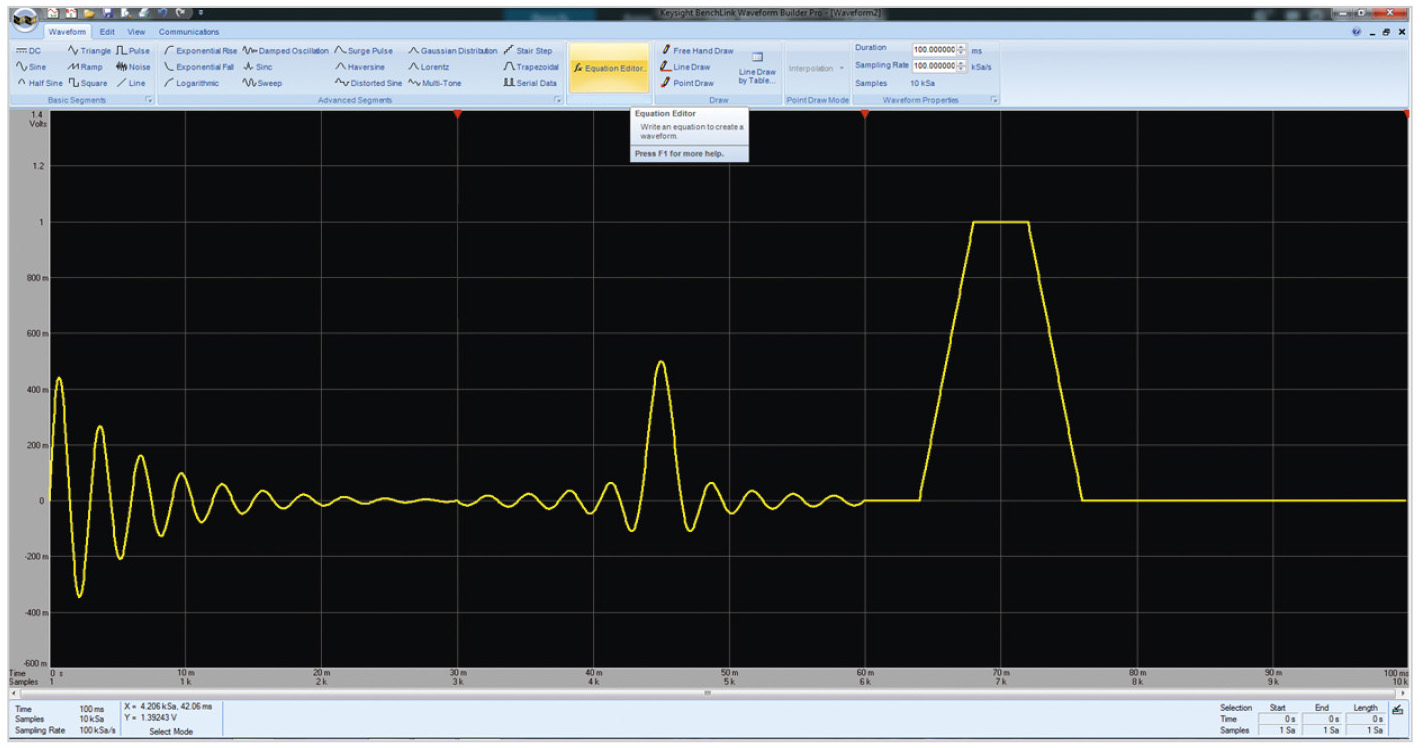The image size is (1426, 748).
Task: Select the Damped Oscillation segment
Action: (x=286, y=51)
